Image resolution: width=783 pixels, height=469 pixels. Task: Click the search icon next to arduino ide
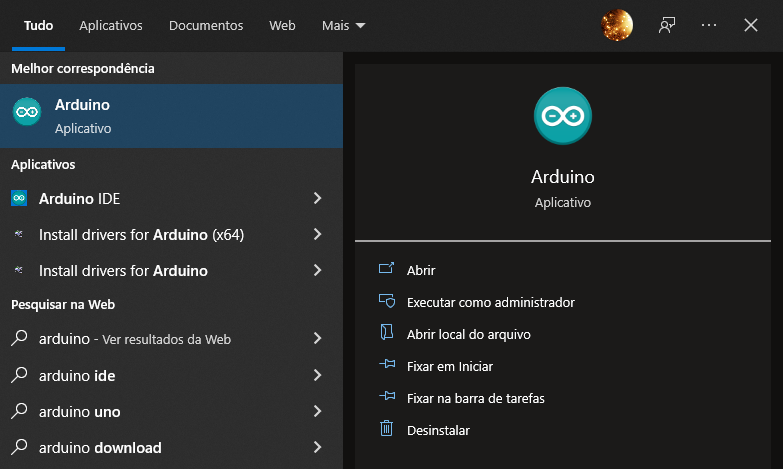[19, 375]
